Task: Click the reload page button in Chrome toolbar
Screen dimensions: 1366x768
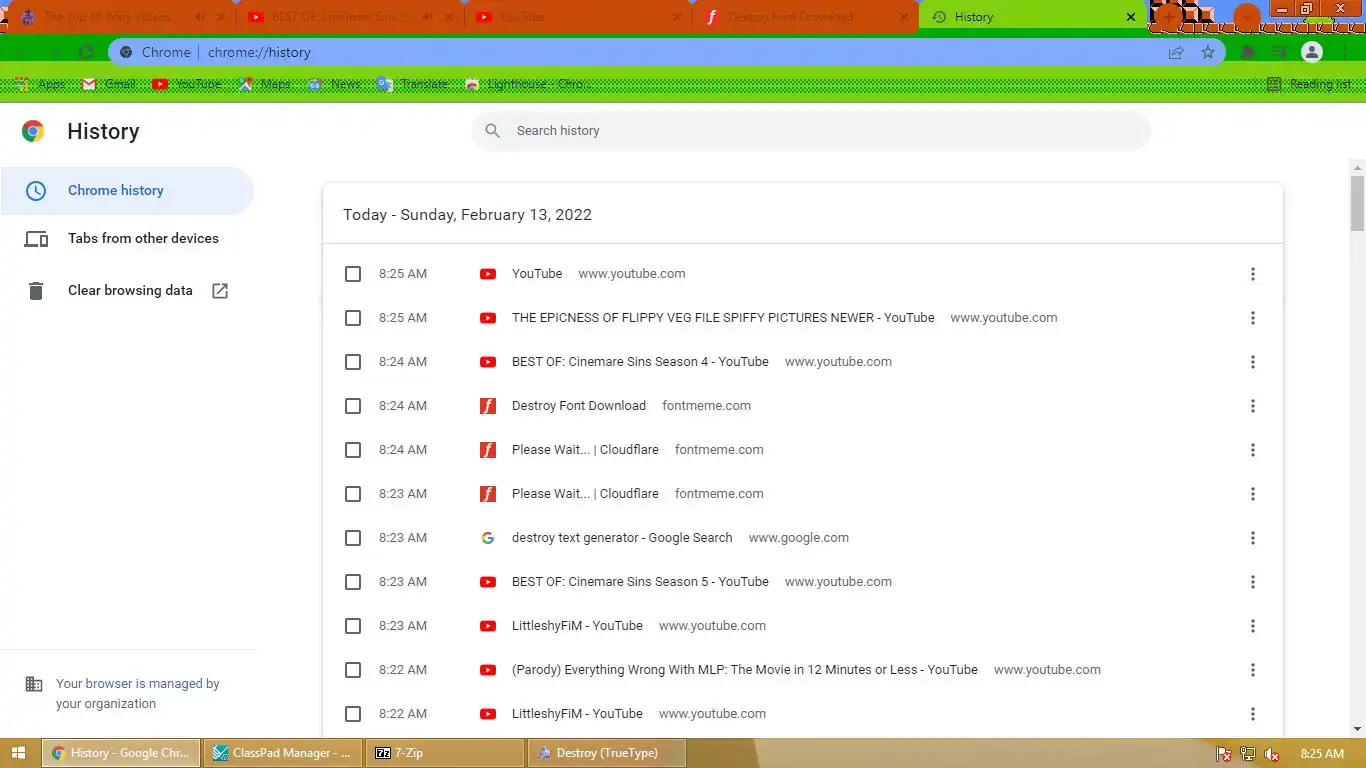Action: coord(86,52)
